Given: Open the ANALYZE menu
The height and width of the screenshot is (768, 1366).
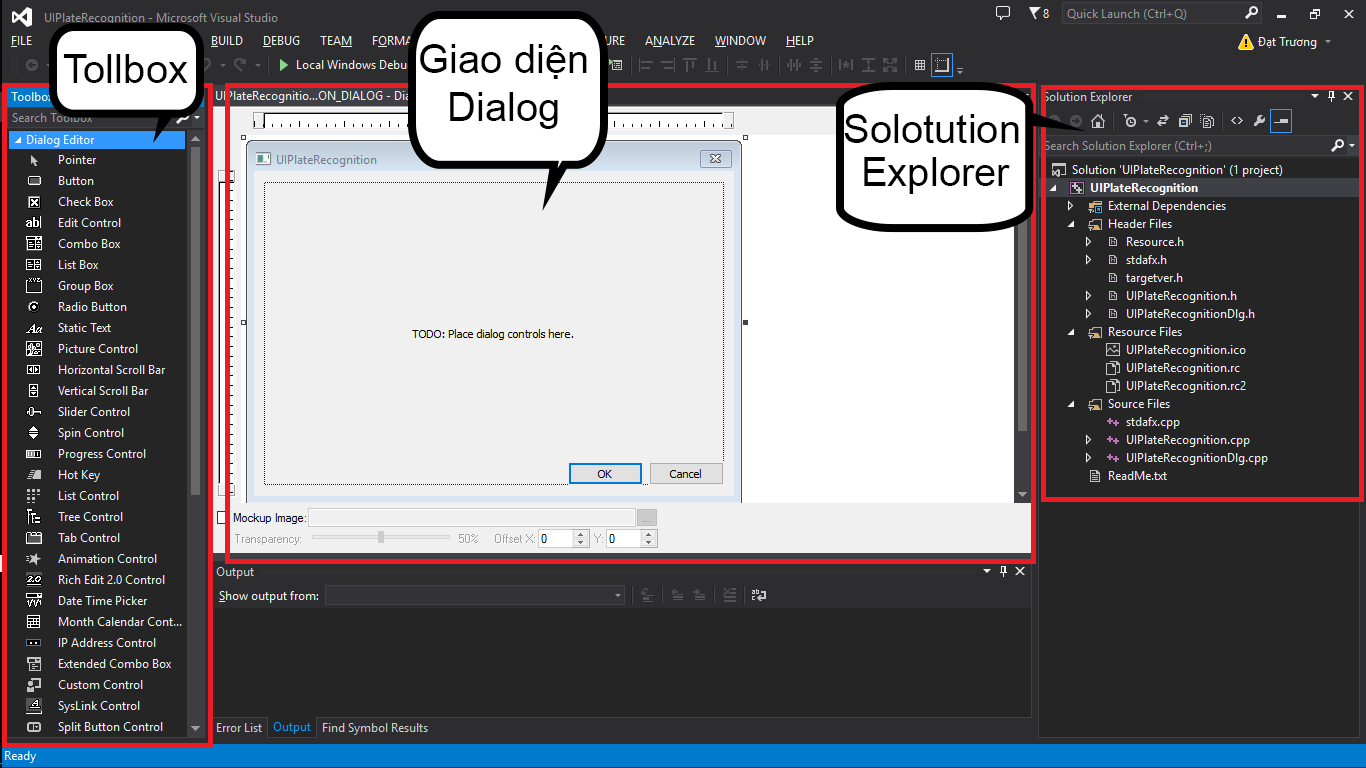Looking at the screenshot, I should [670, 41].
